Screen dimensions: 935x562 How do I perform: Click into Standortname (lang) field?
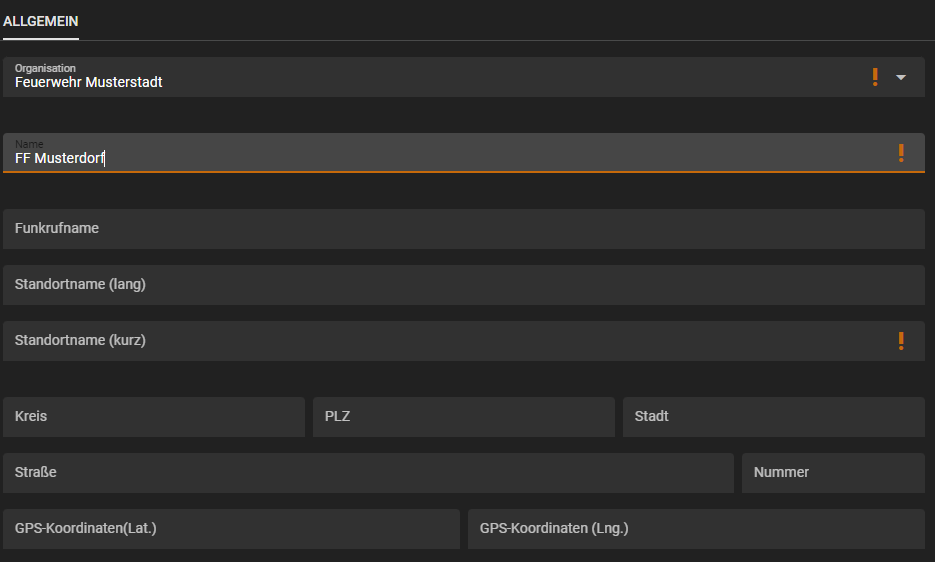[463, 285]
